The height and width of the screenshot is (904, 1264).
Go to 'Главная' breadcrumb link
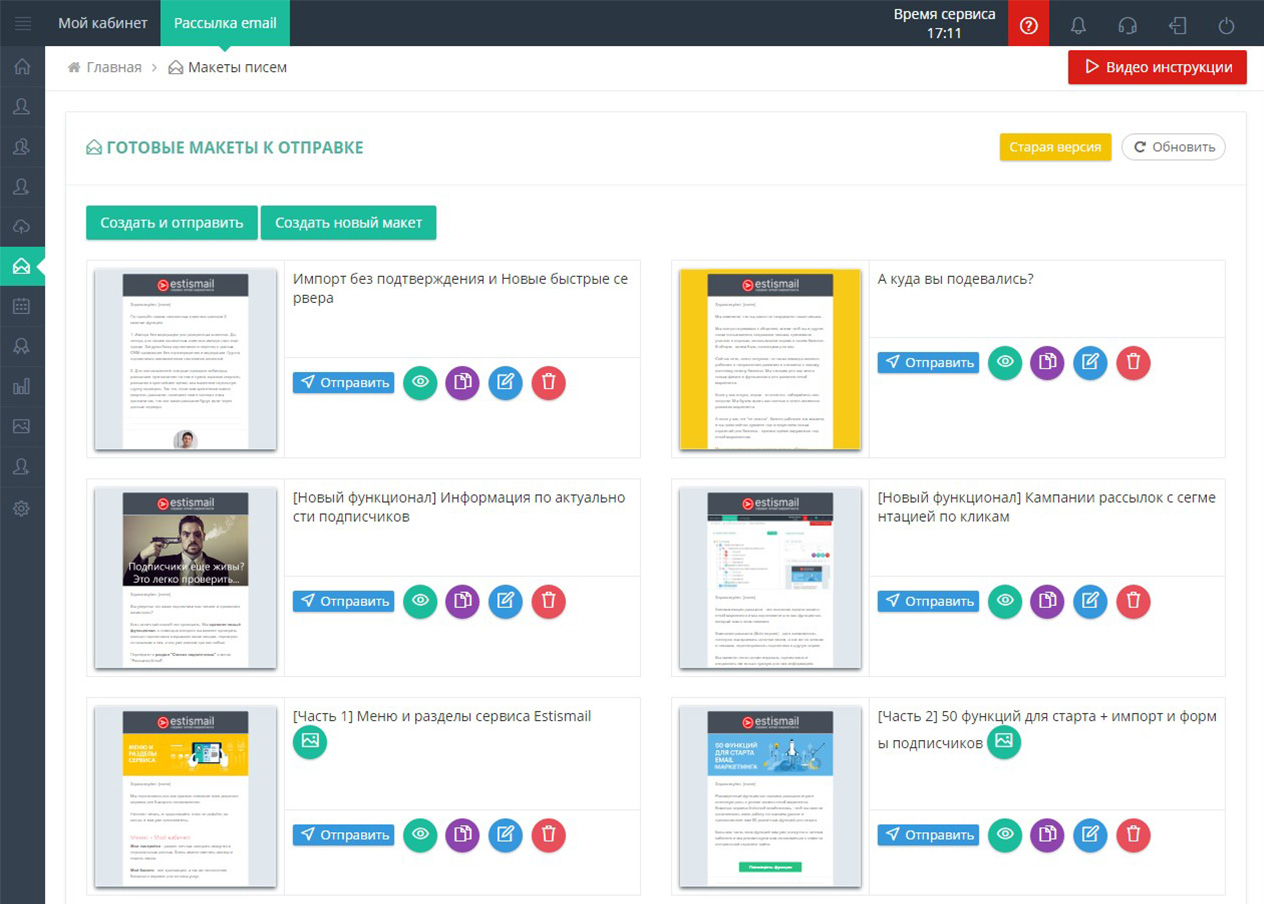point(113,67)
